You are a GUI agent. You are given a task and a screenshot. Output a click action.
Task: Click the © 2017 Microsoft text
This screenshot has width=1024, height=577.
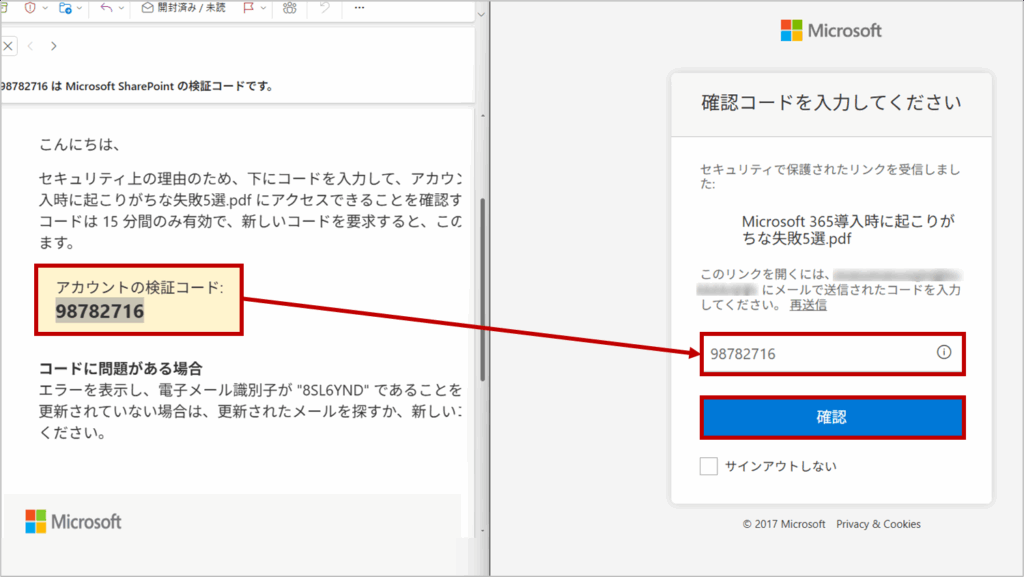784,524
